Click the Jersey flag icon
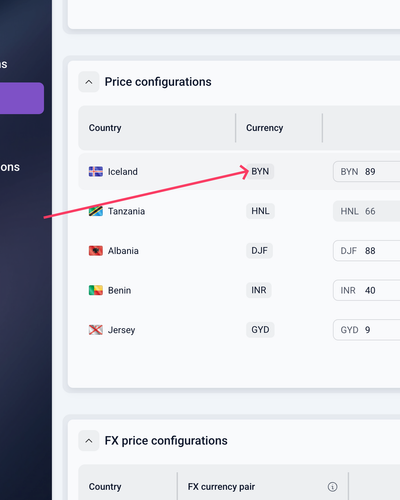The width and height of the screenshot is (400, 500). point(96,330)
